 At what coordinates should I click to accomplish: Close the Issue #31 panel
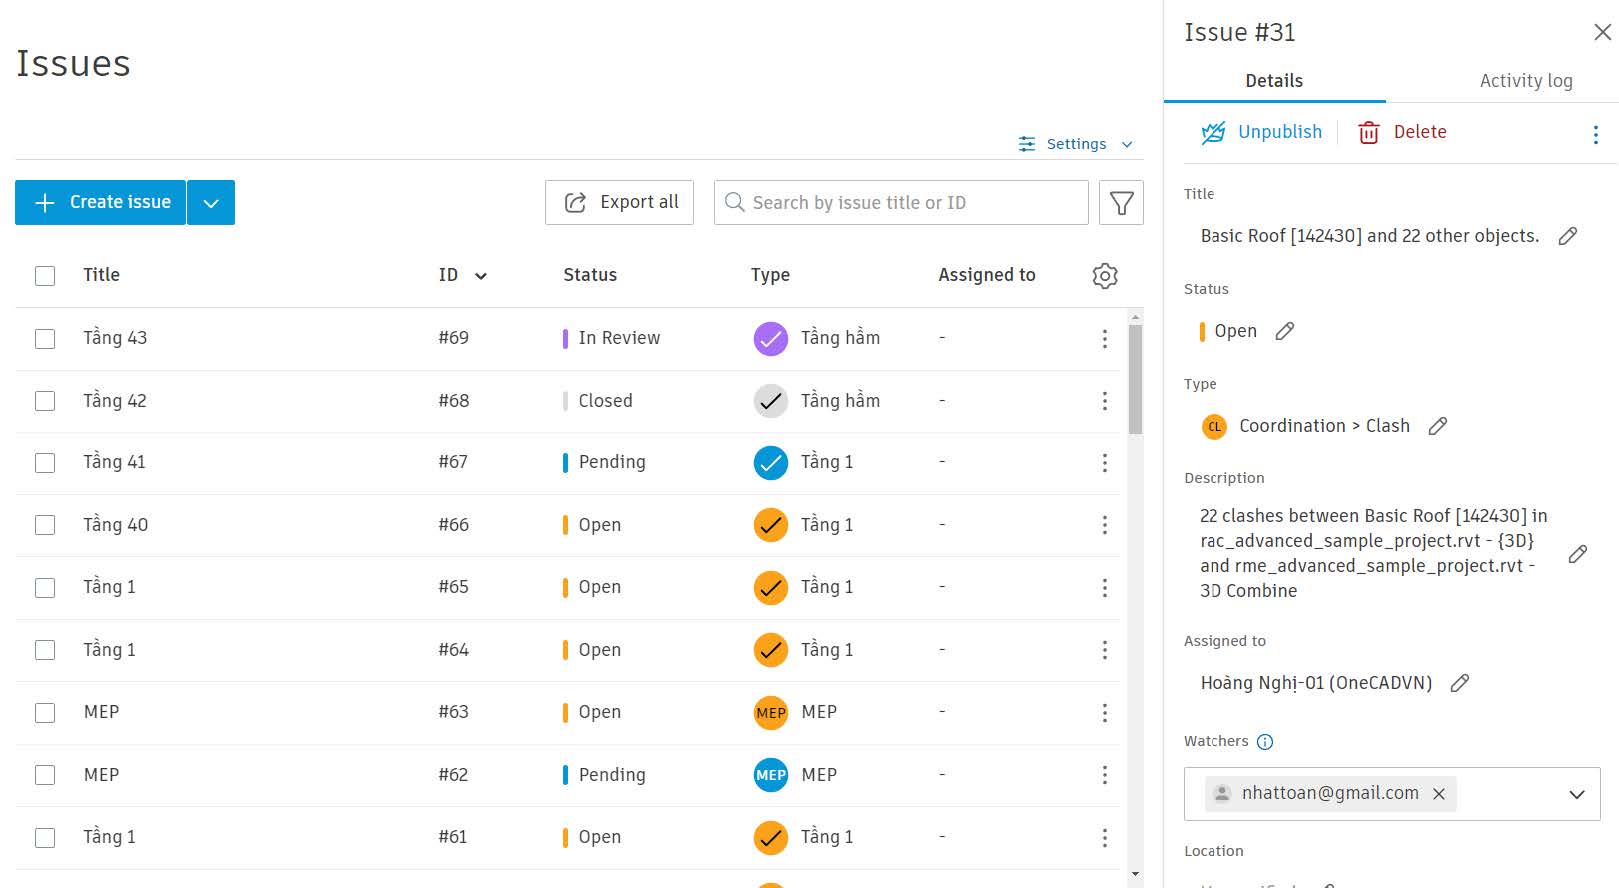pos(1602,32)
